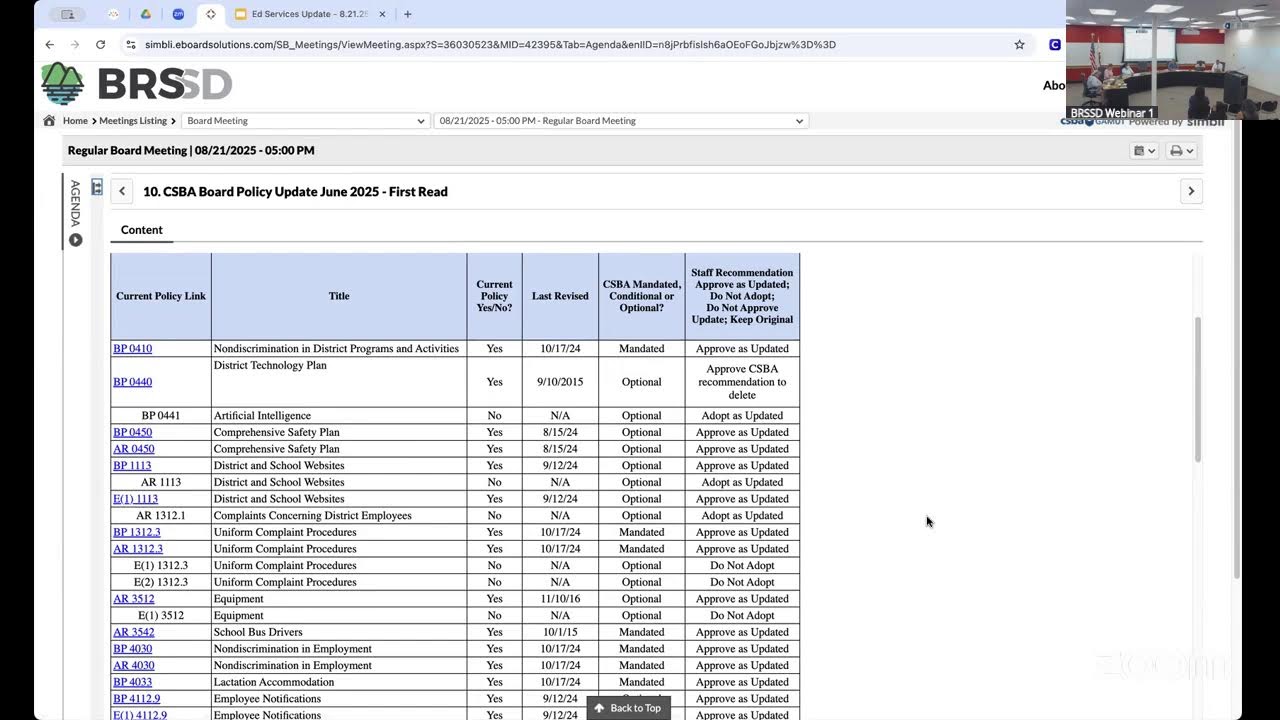Select the currently active Simbli browser tab
1280x720 pixels.
pos(210,14)
